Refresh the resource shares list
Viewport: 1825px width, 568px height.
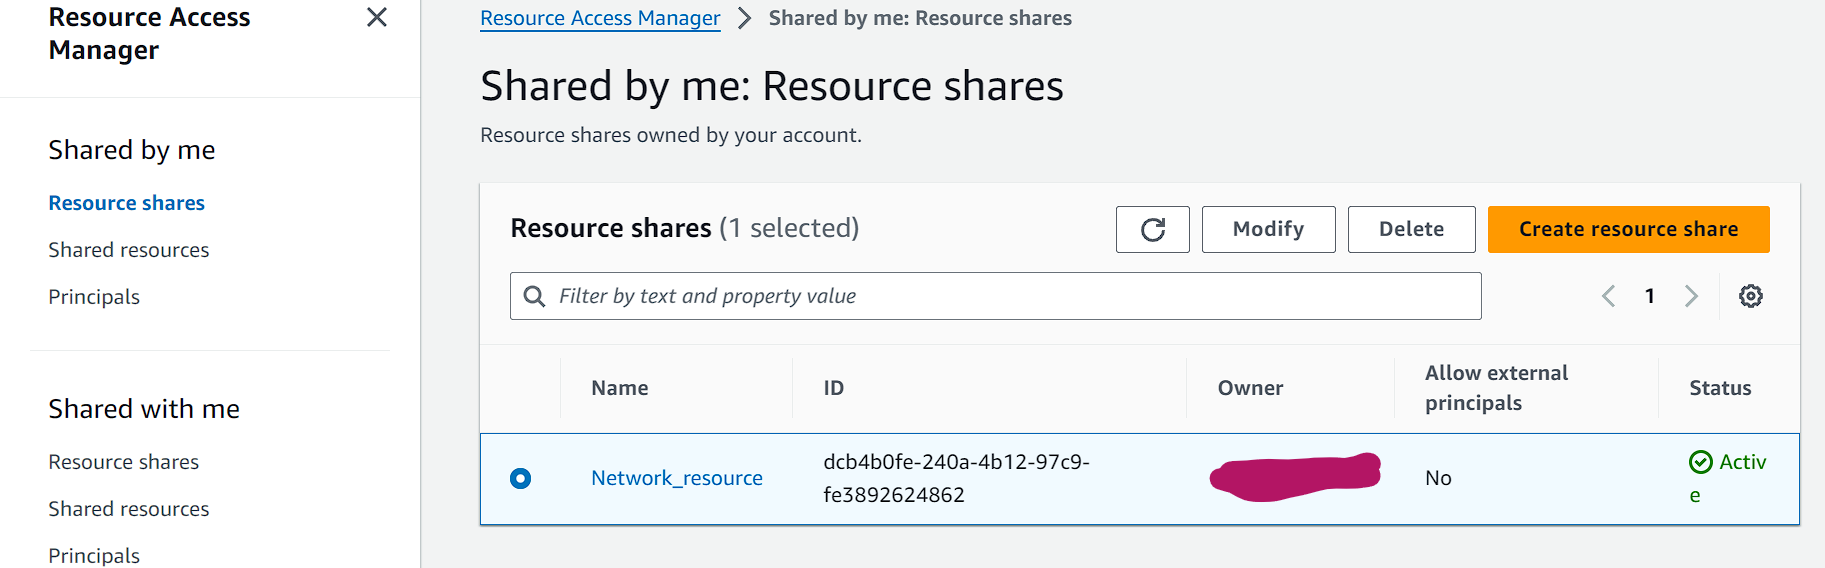(x=1153, y=229)
